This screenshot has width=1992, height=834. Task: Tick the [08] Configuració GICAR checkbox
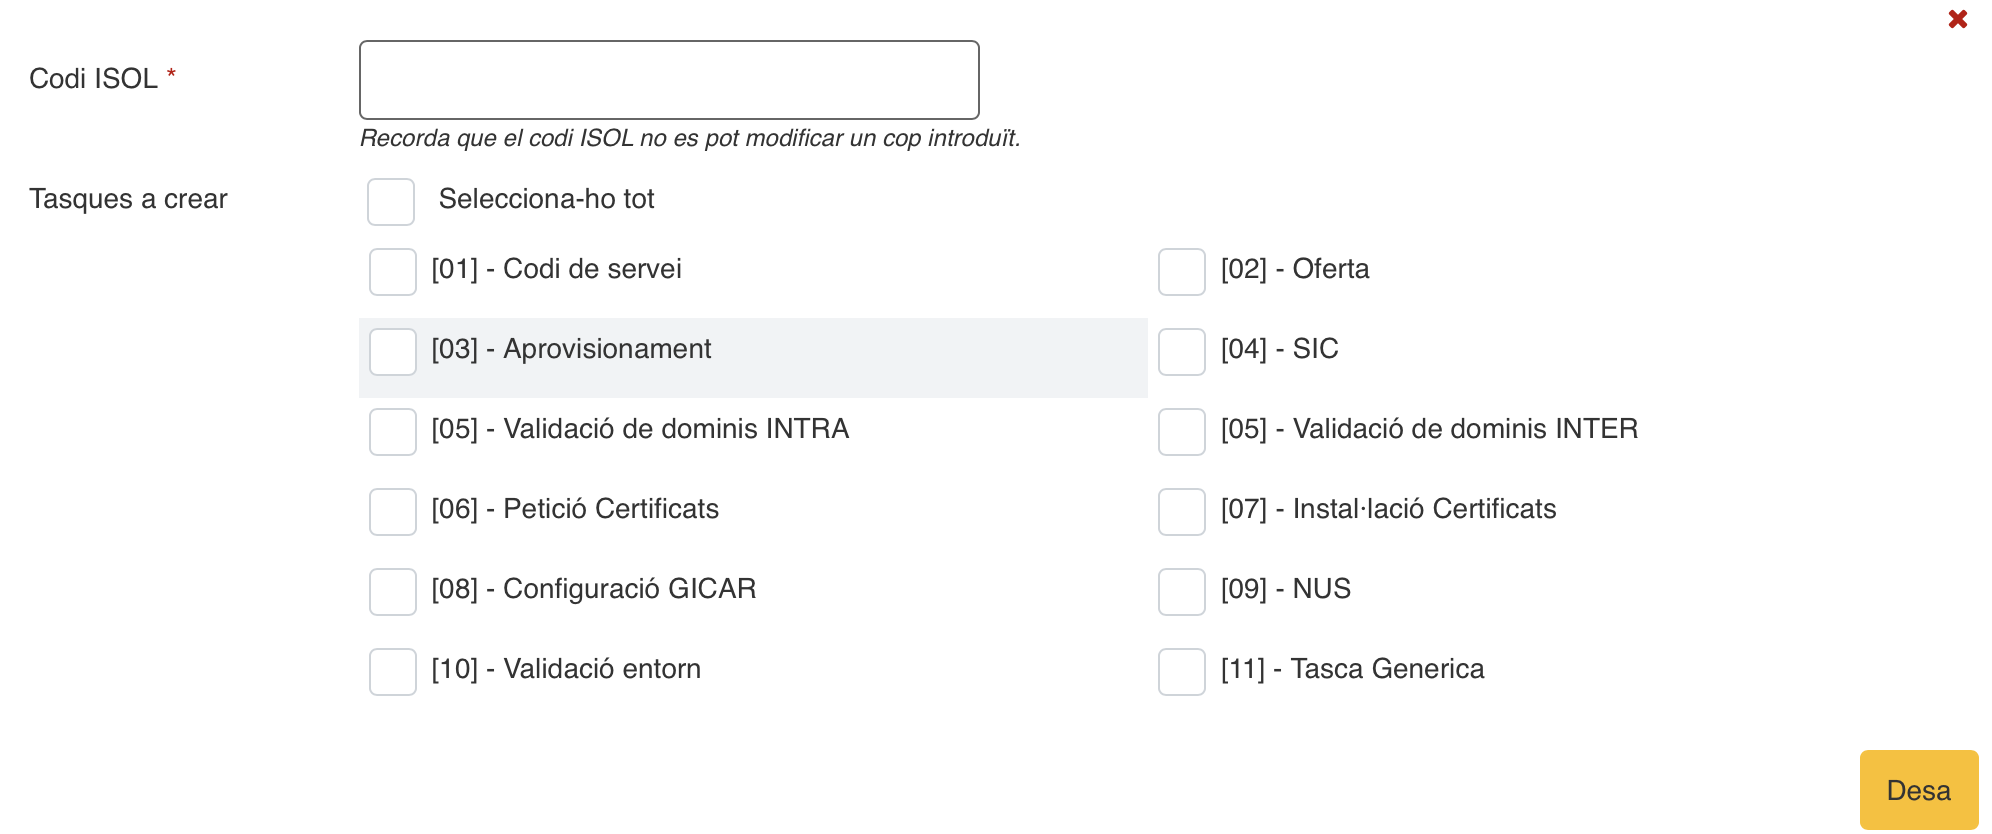(x=393, y=592)
